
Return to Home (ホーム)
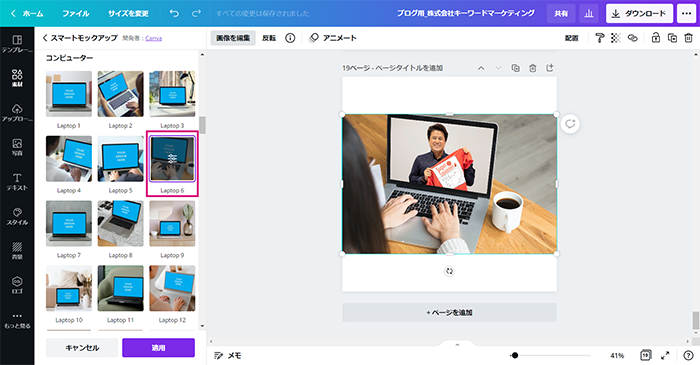[x=27, y=13]
